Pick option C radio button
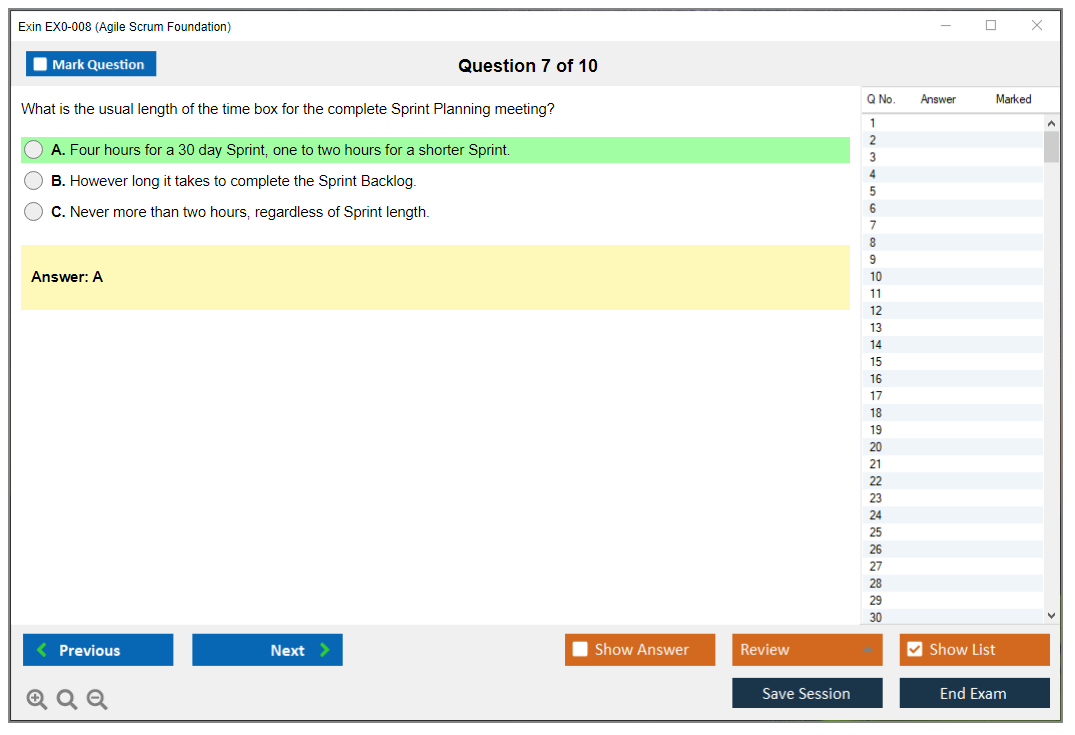 (x=34, y=212)
